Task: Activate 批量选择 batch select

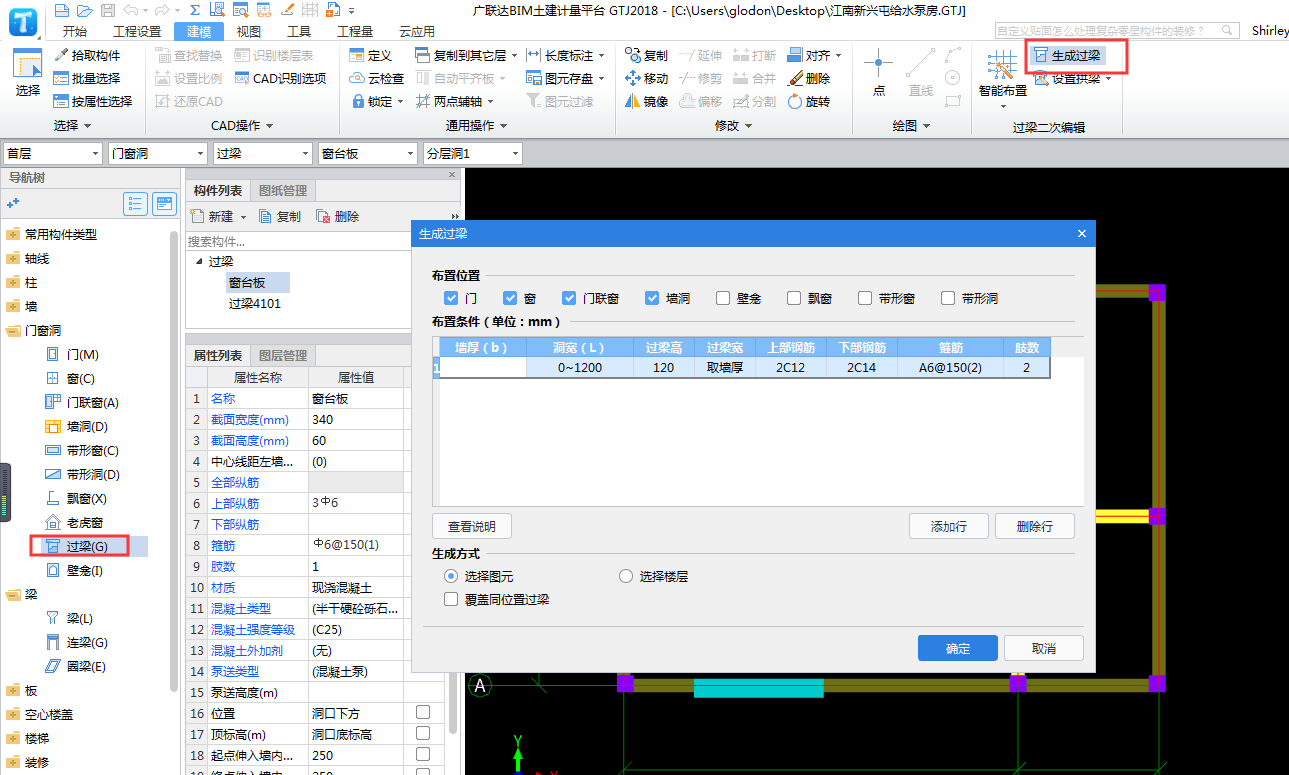Action: [88, 78]
